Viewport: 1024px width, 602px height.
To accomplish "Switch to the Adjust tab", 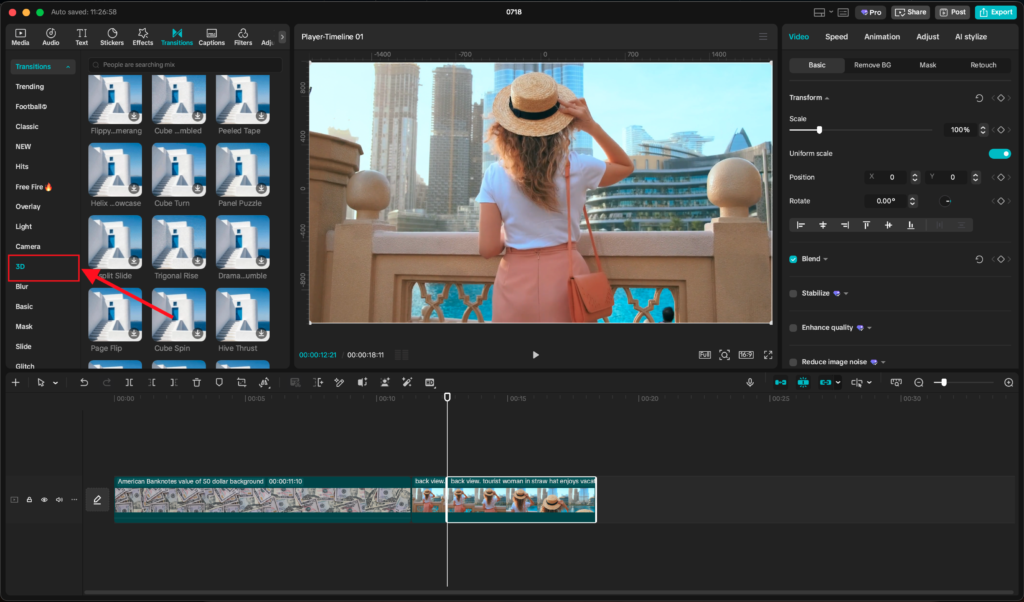I will (927, 37).
